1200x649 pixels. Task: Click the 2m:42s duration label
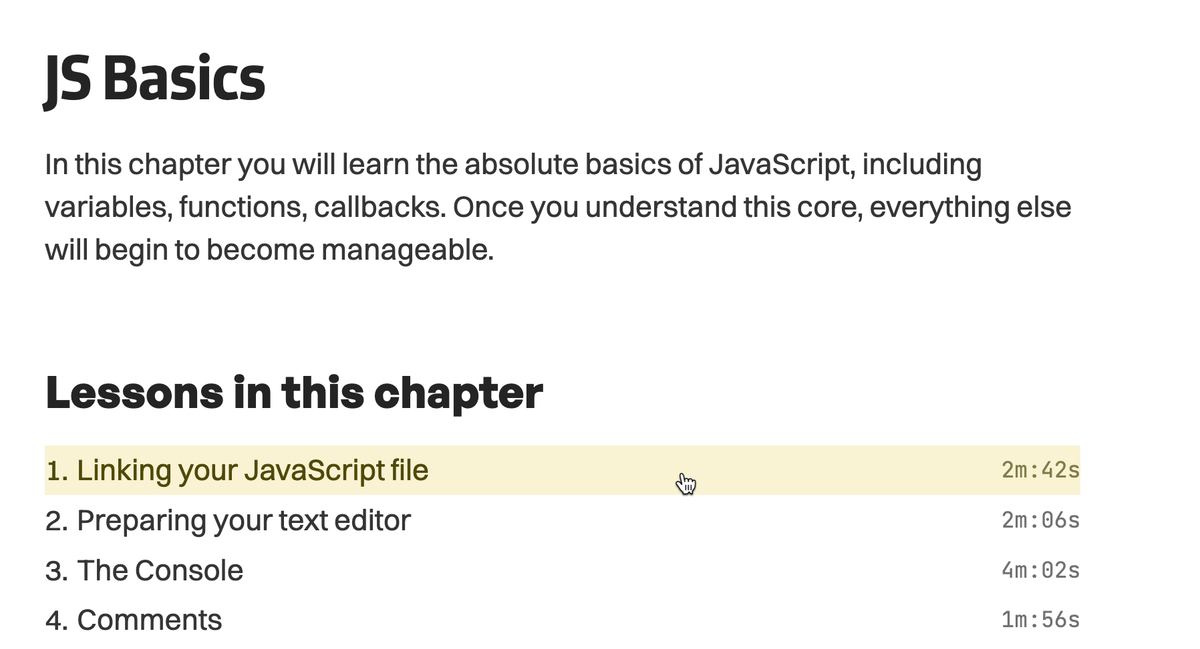click(x=1040, y=470)
